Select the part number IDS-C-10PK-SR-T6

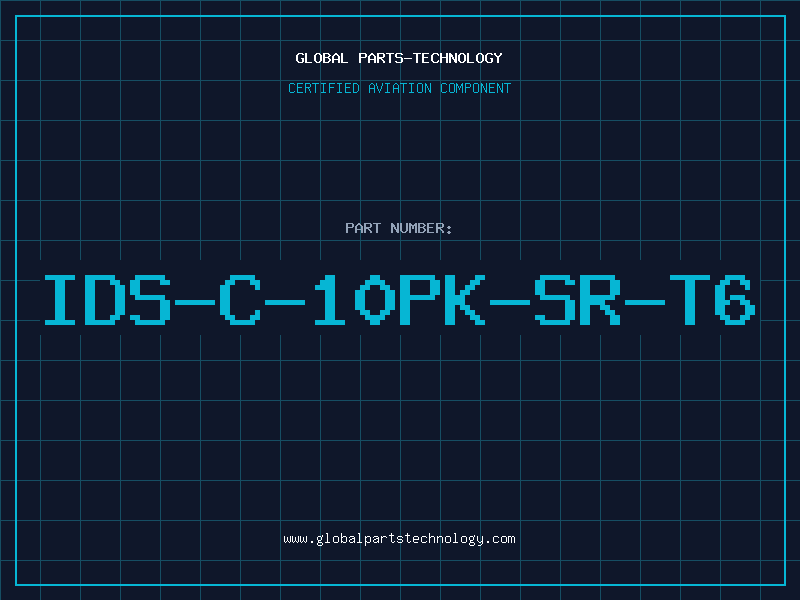click(x=400, y=300)
